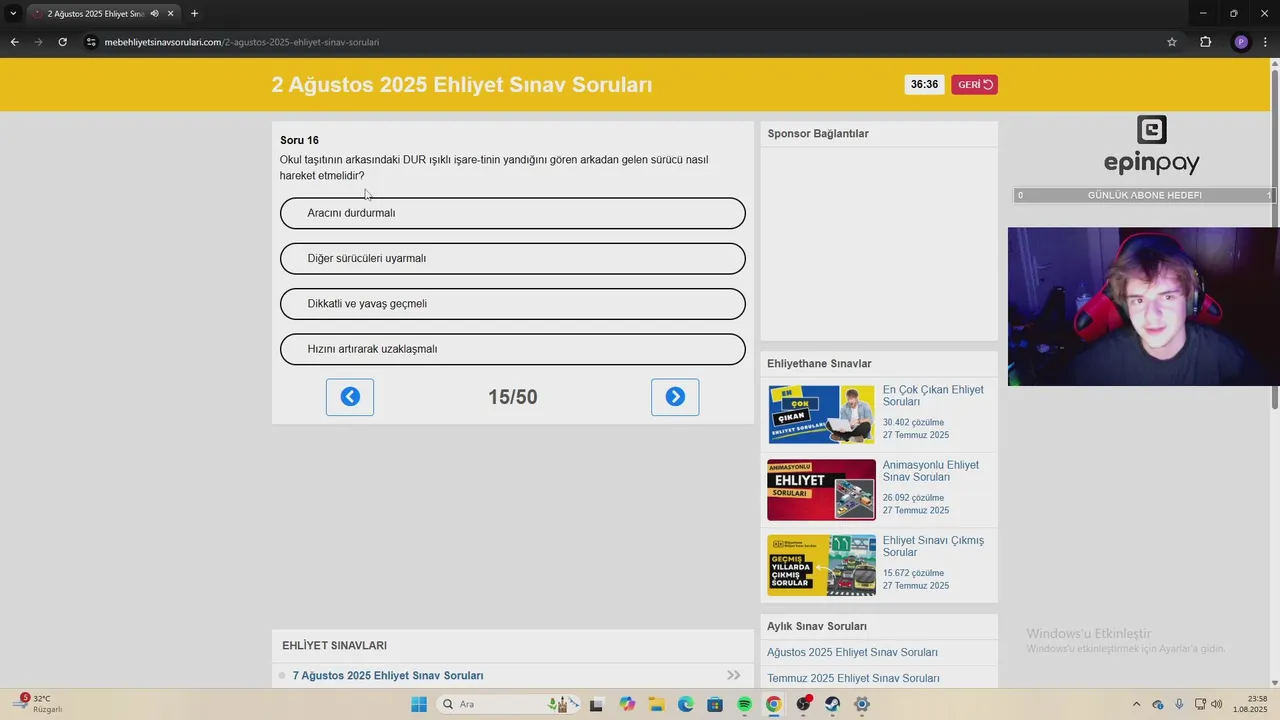This screenshot has height=720, width=1280.
Task: Open 'Ağustos 2025 Ehliyet Sınav Soruları' link
Action: [x=852, y=653]
